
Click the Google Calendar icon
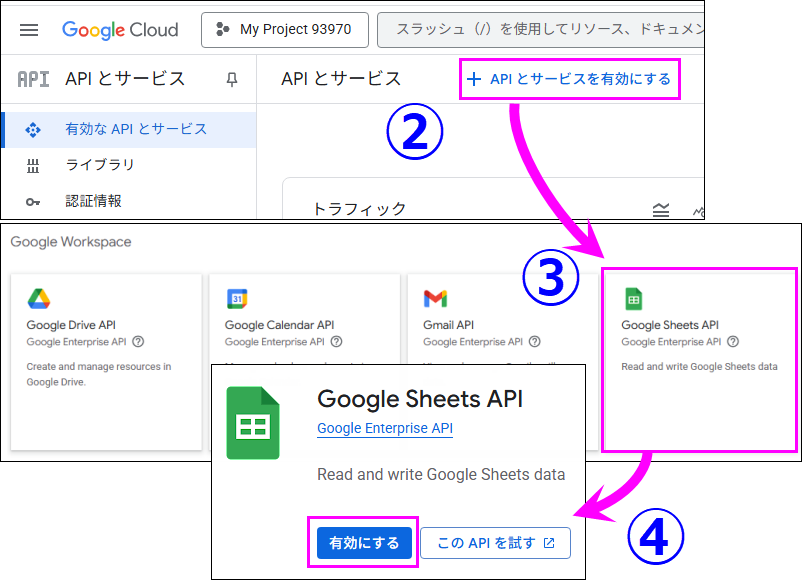(237, 299)
